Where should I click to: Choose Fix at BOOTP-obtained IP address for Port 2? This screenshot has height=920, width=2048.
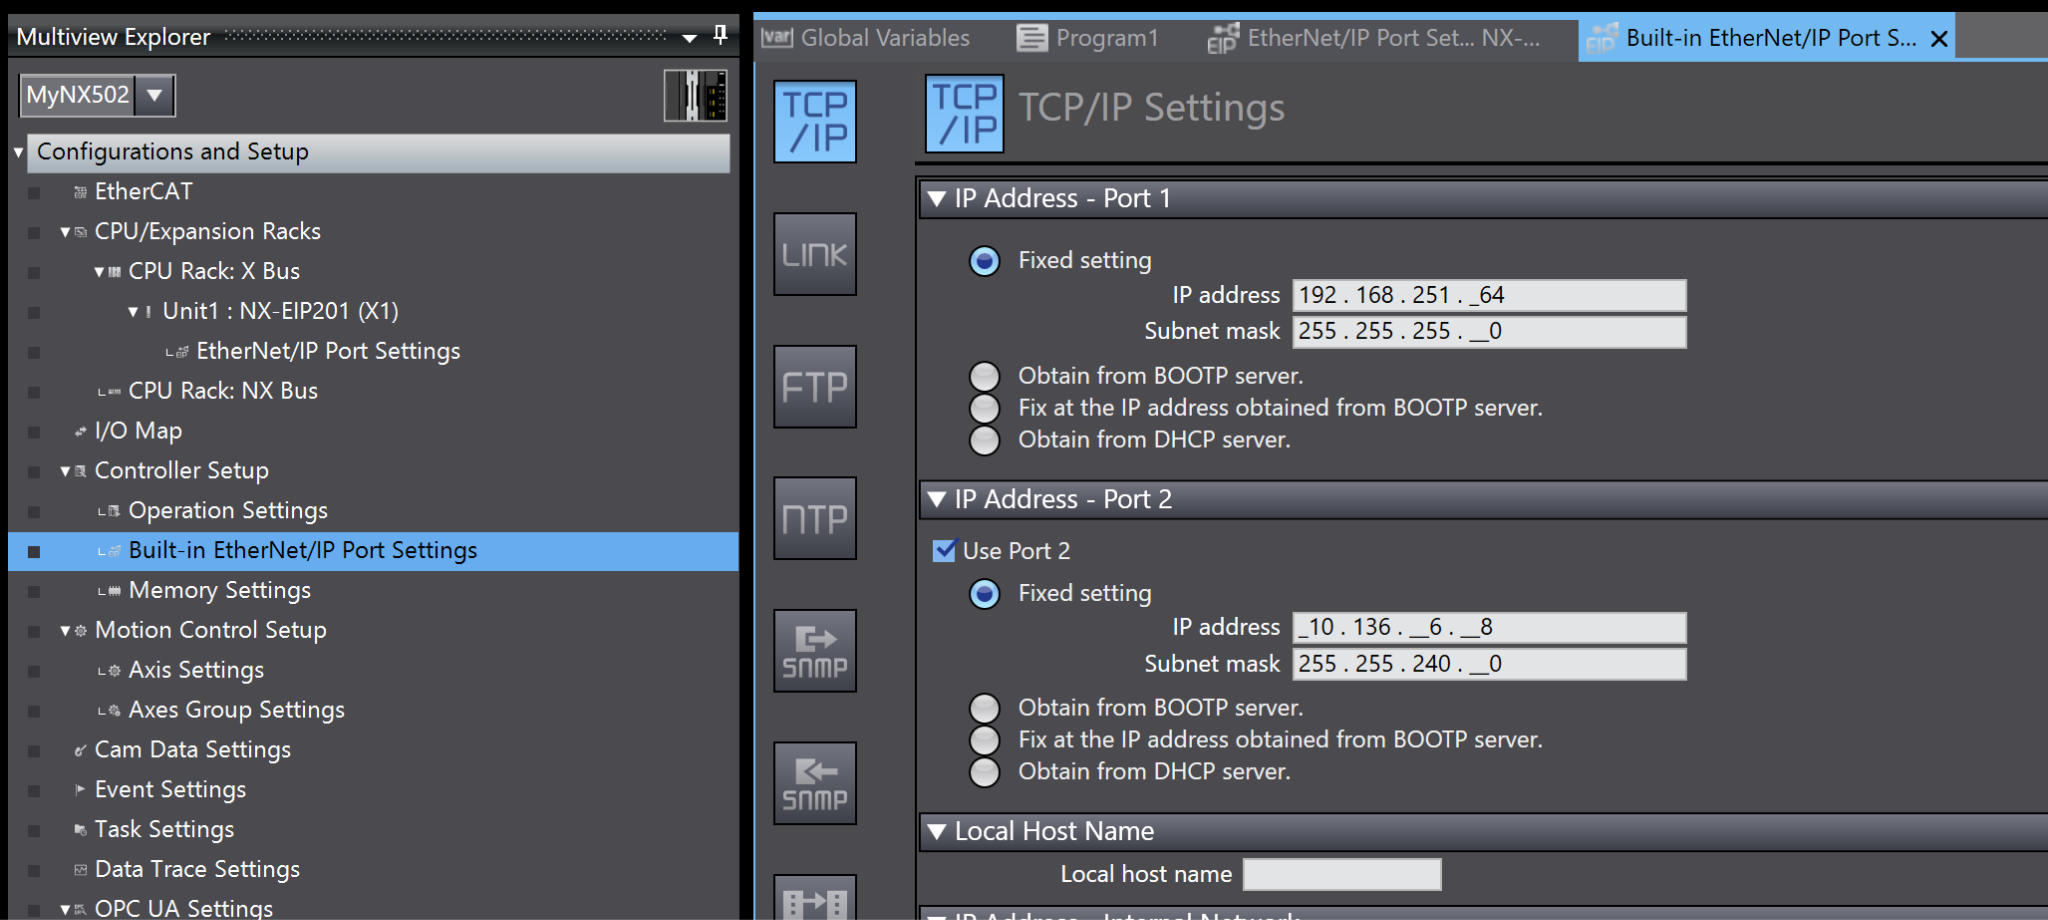point(985,740)
